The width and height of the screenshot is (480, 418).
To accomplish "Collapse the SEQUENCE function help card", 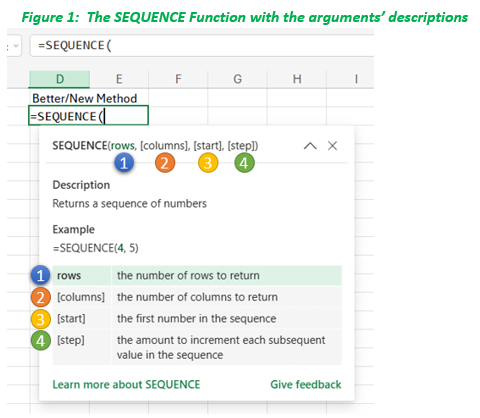I will [x=310, y=146].
